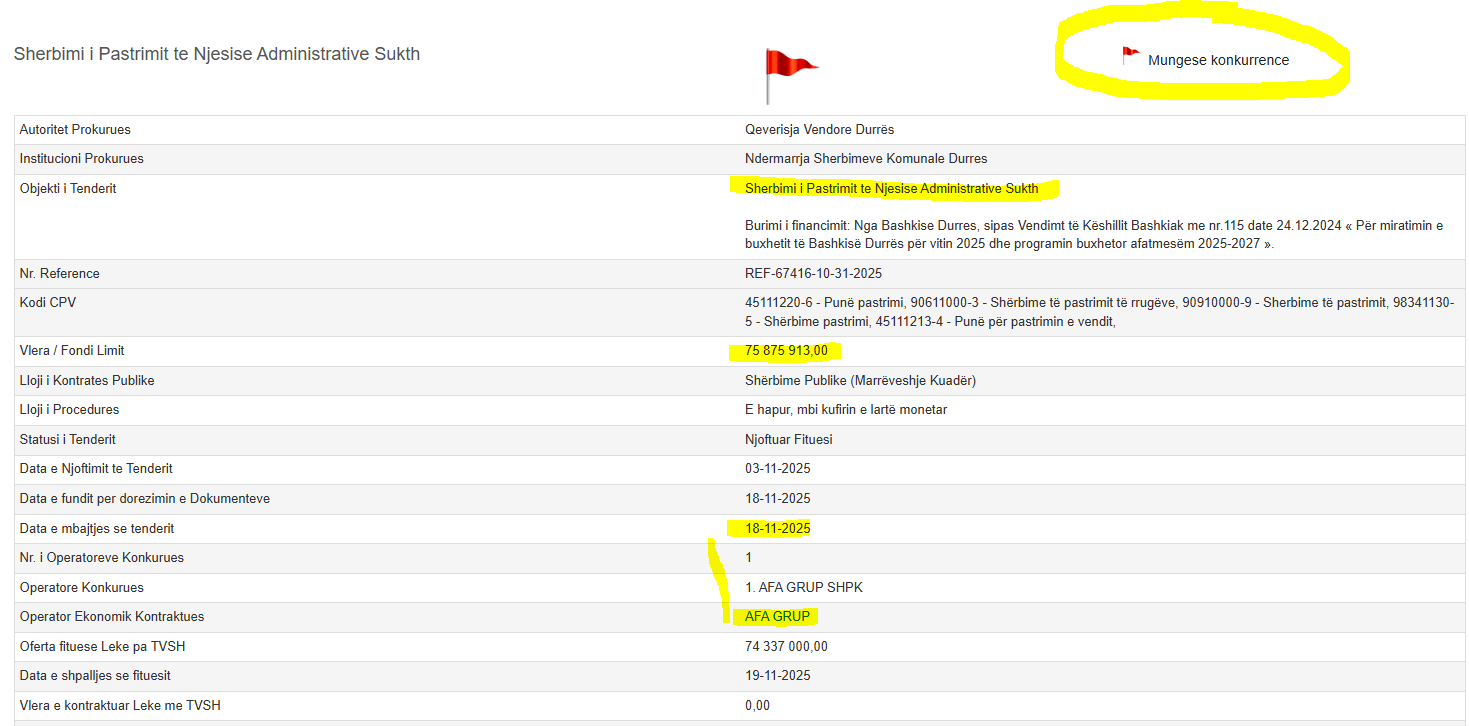
Task: Click tender announcement date 03-11-2025
Action: coord(777,468)
